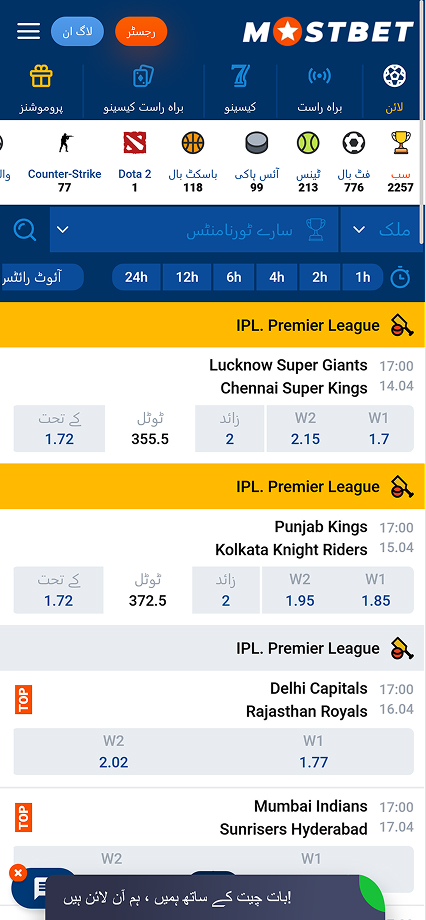Click the orange Register button
This screenshot has height=920, width=426.
click(x=141, y=32)
